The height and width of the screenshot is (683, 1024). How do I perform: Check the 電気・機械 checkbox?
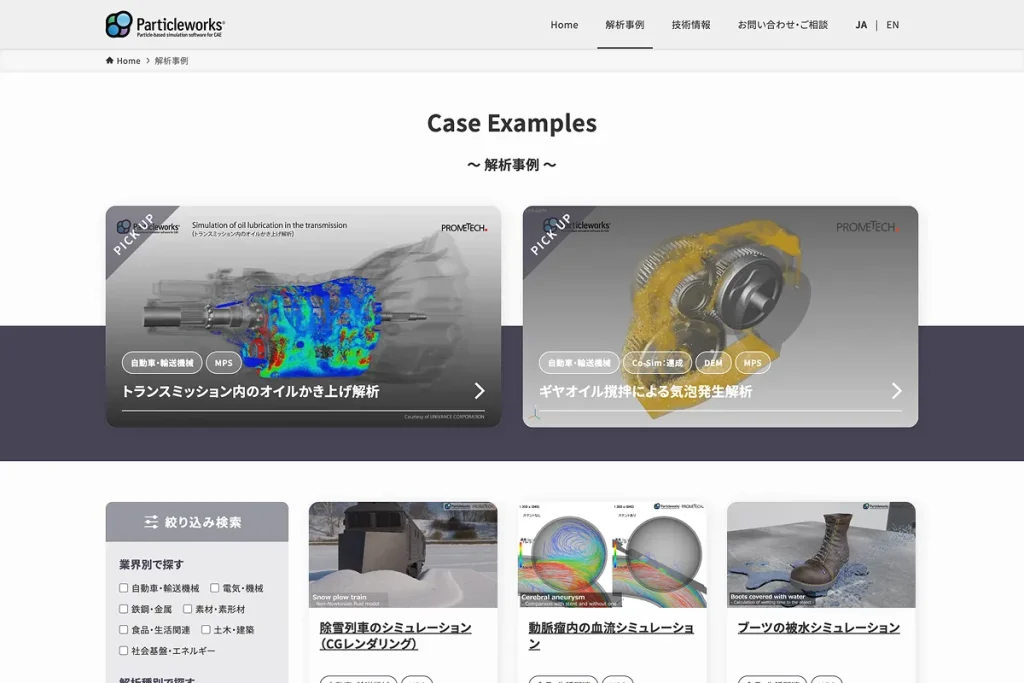coord(214,588)
